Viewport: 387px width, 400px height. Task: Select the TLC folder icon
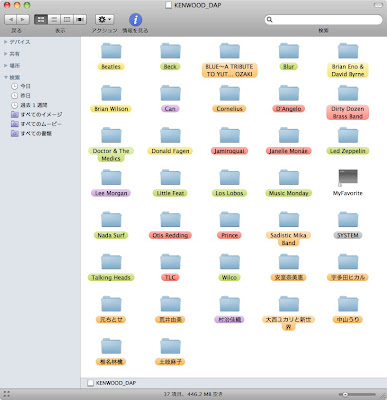(170, 262)
